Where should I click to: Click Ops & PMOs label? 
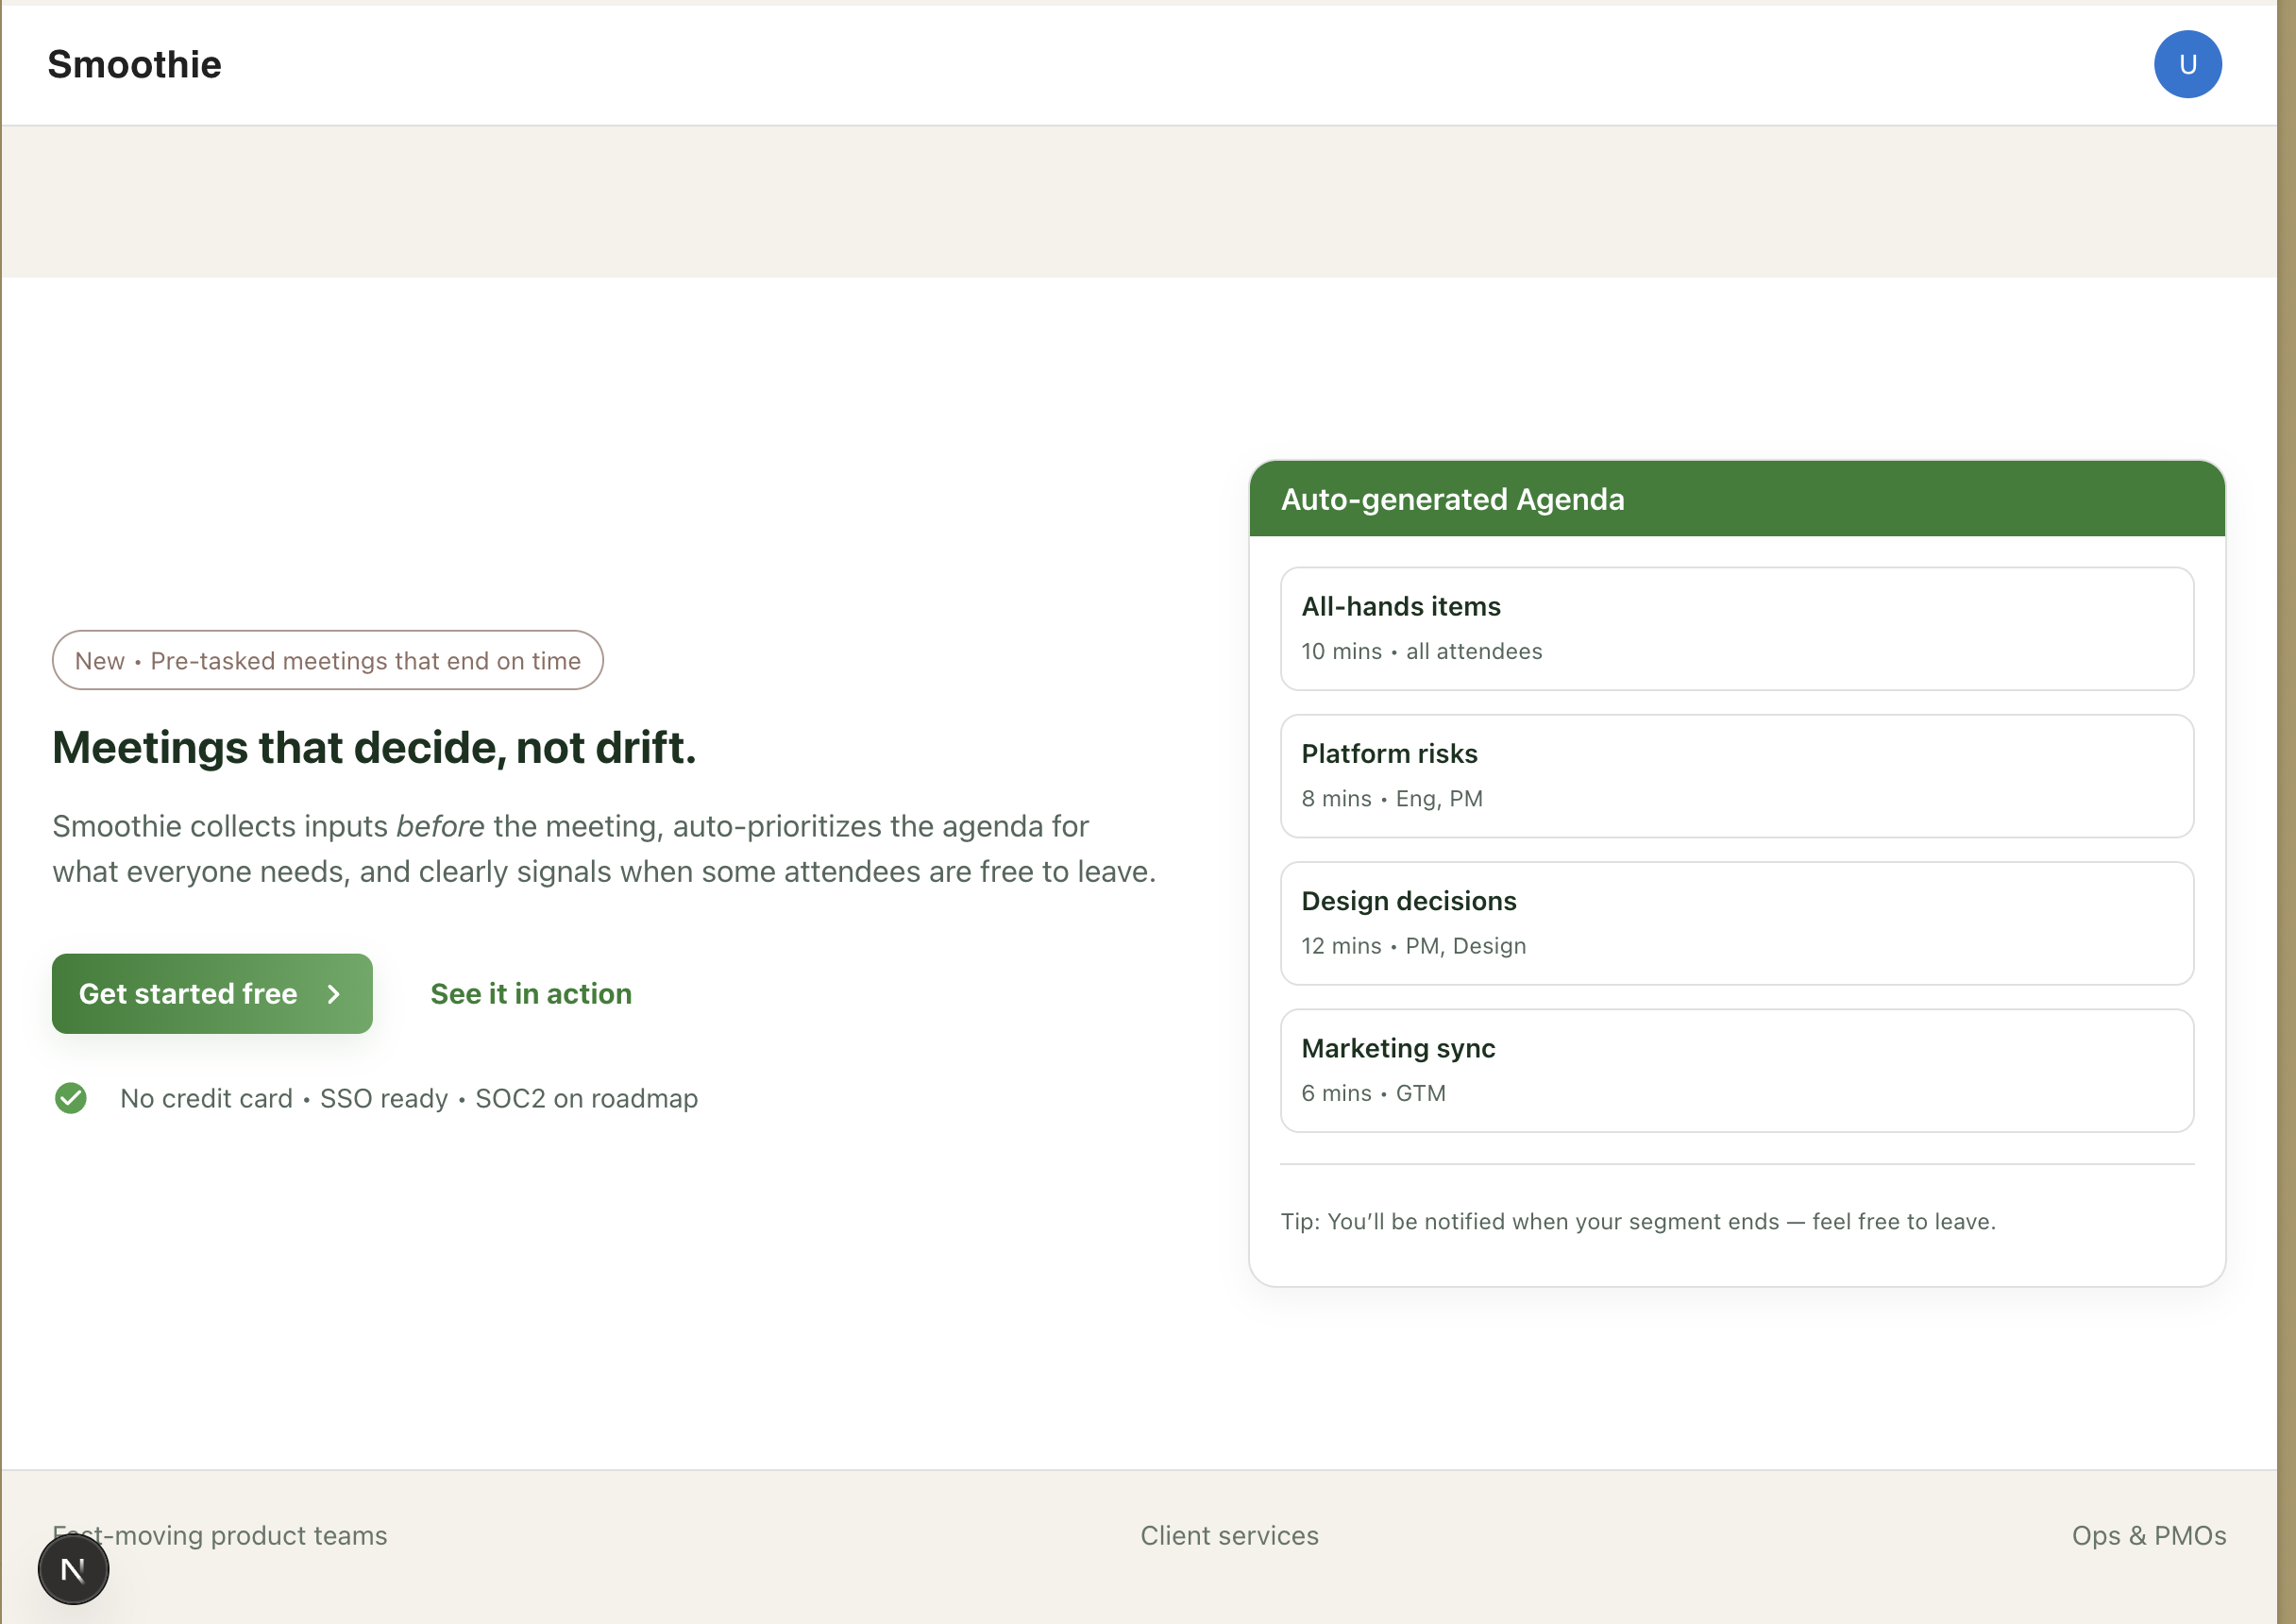tap(2148, 1535)
